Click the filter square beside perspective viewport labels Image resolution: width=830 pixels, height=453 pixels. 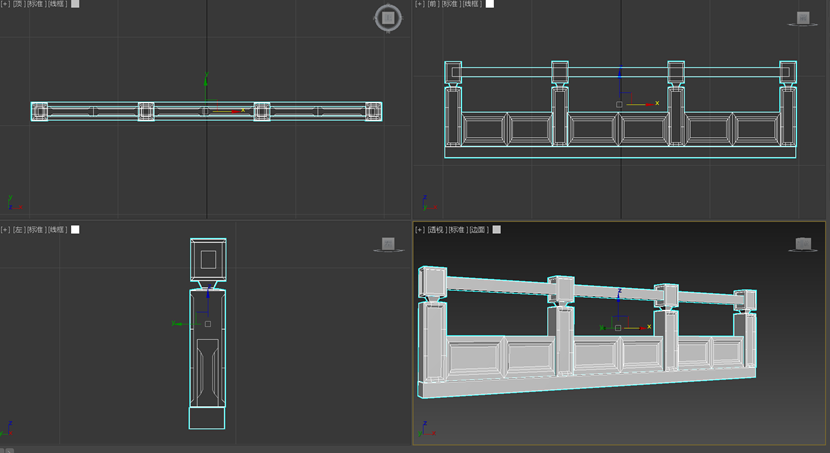(x=497, y=230)
